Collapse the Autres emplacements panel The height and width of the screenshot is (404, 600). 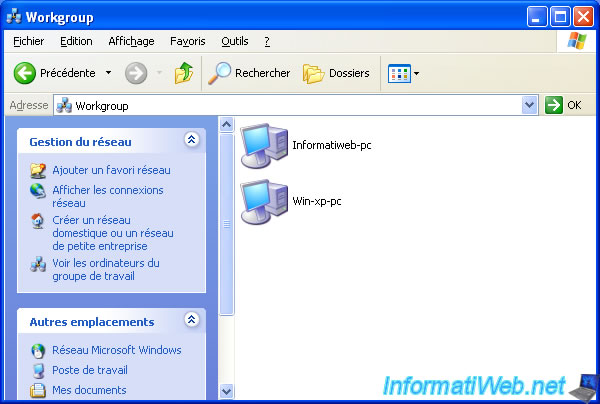191,321
